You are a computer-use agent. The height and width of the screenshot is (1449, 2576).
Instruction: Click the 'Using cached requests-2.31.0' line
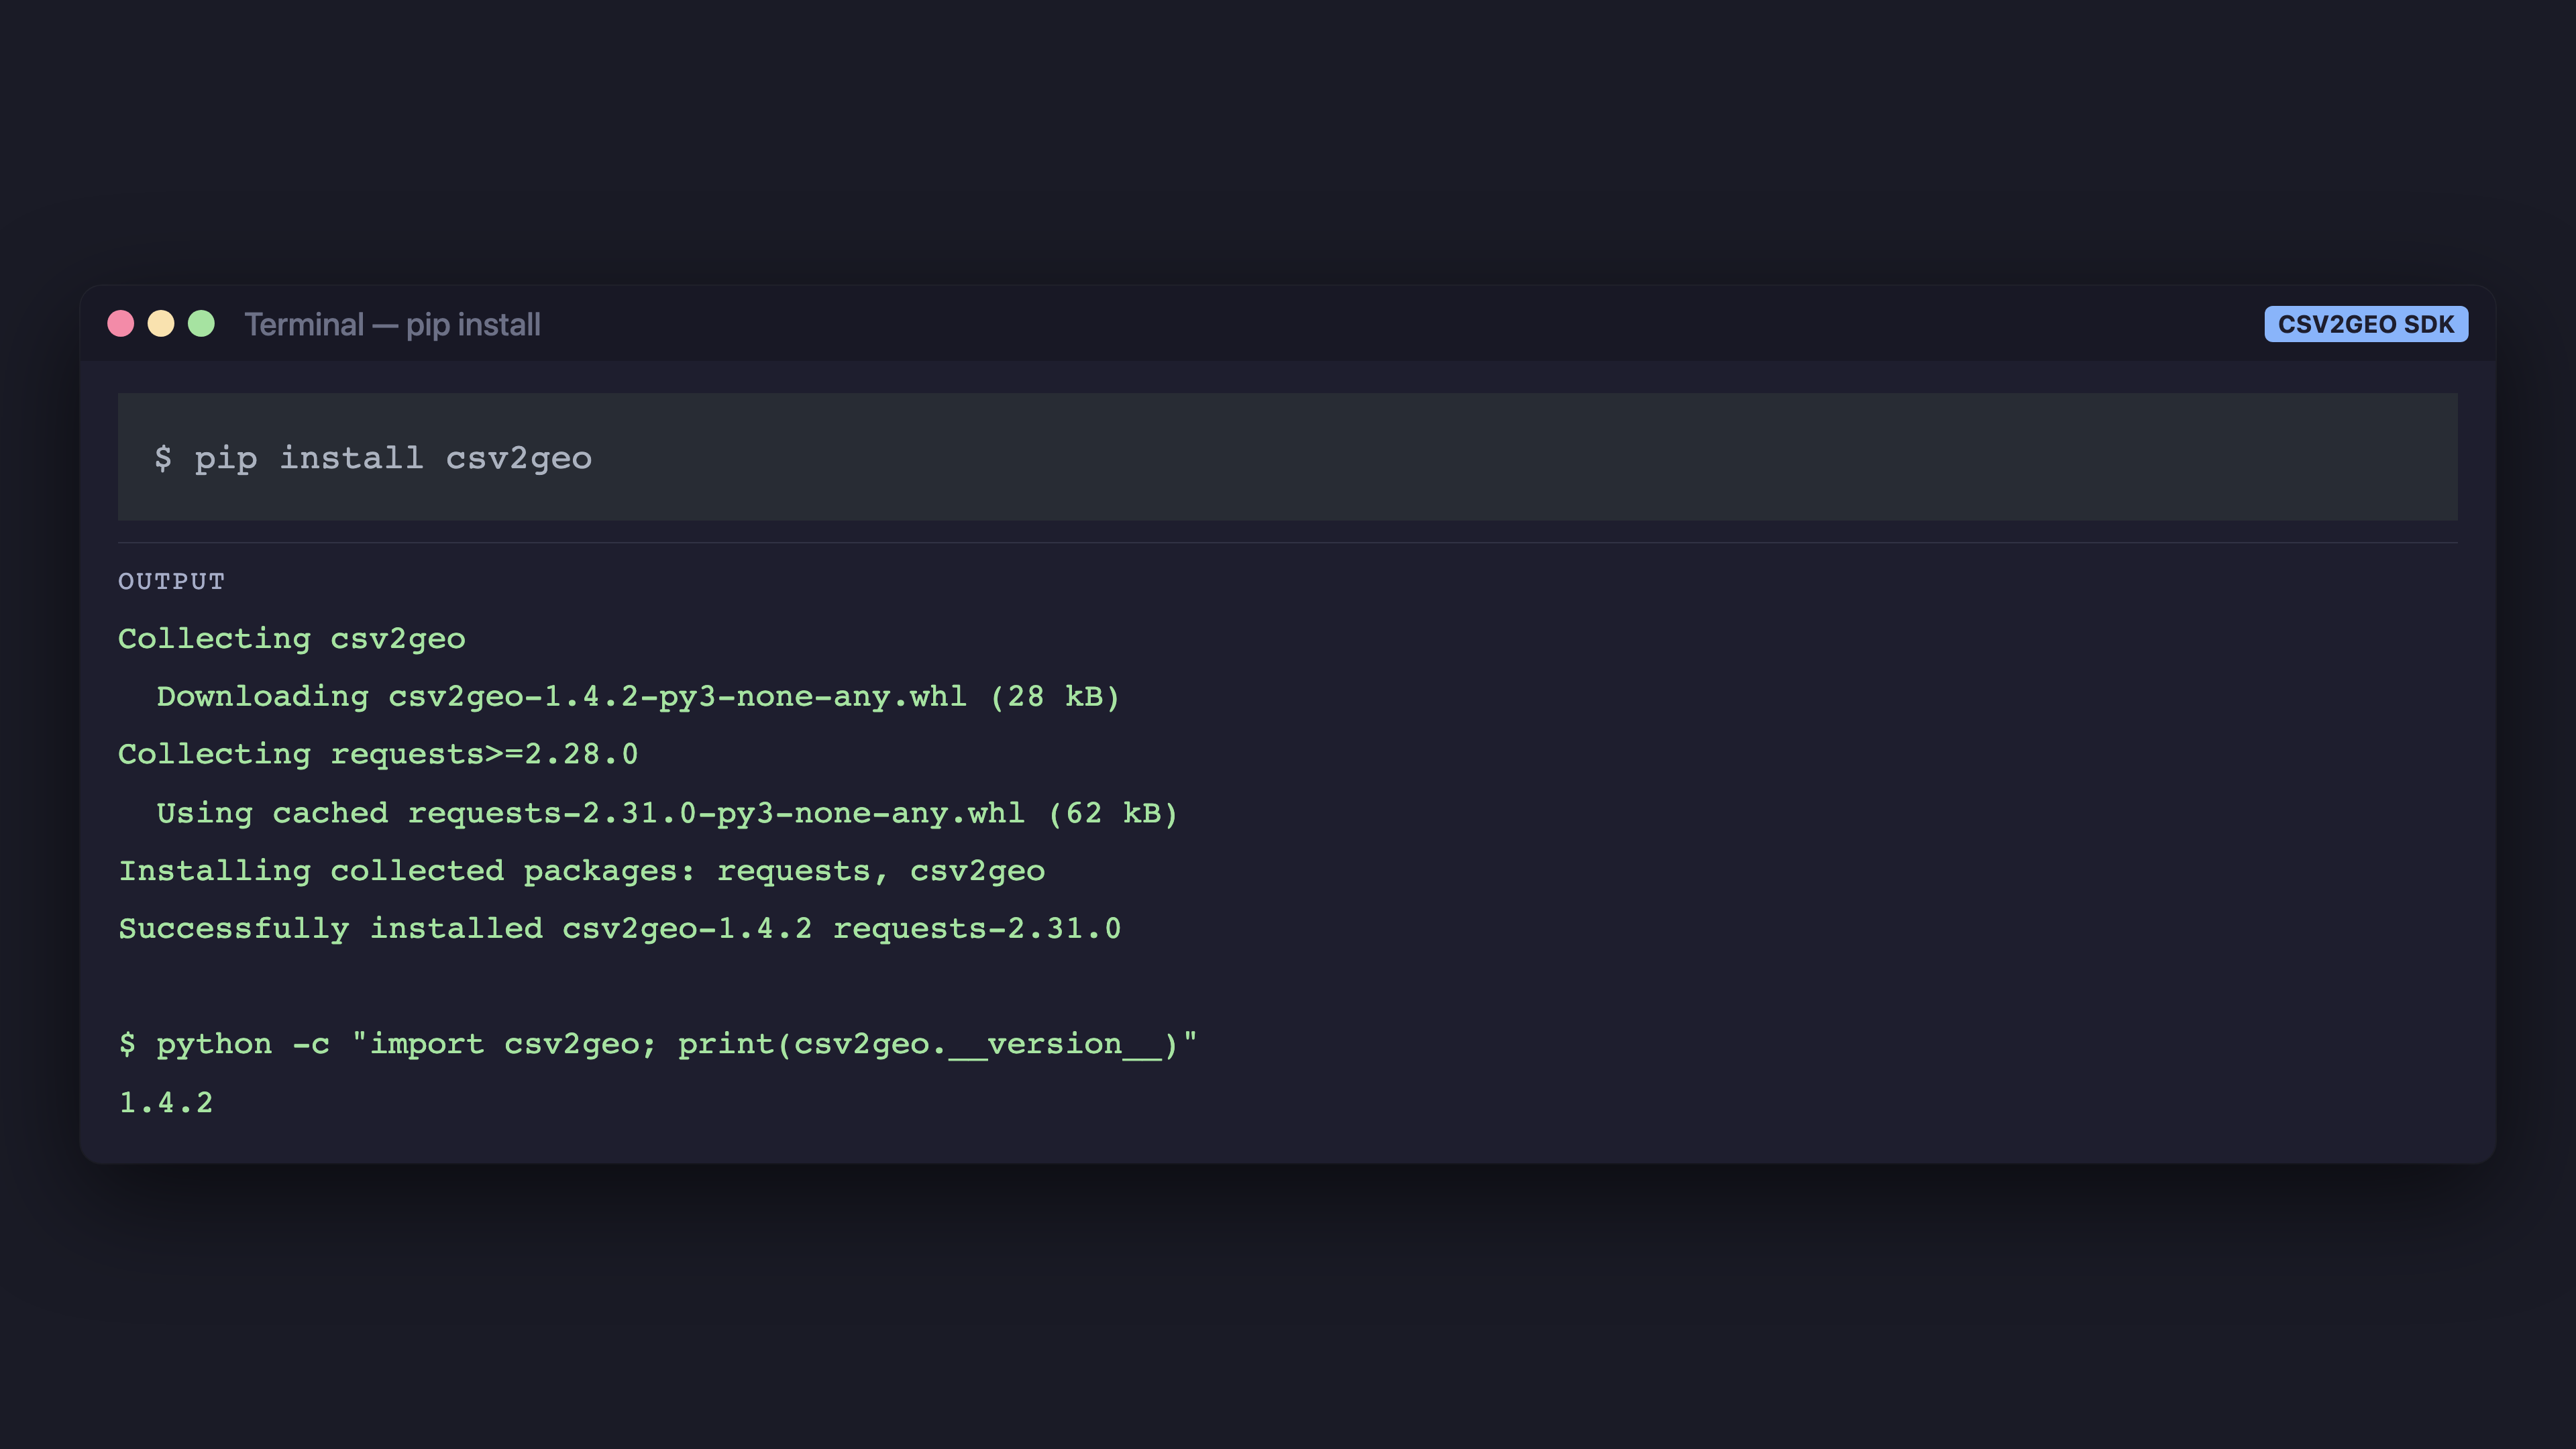coord(667,813)
